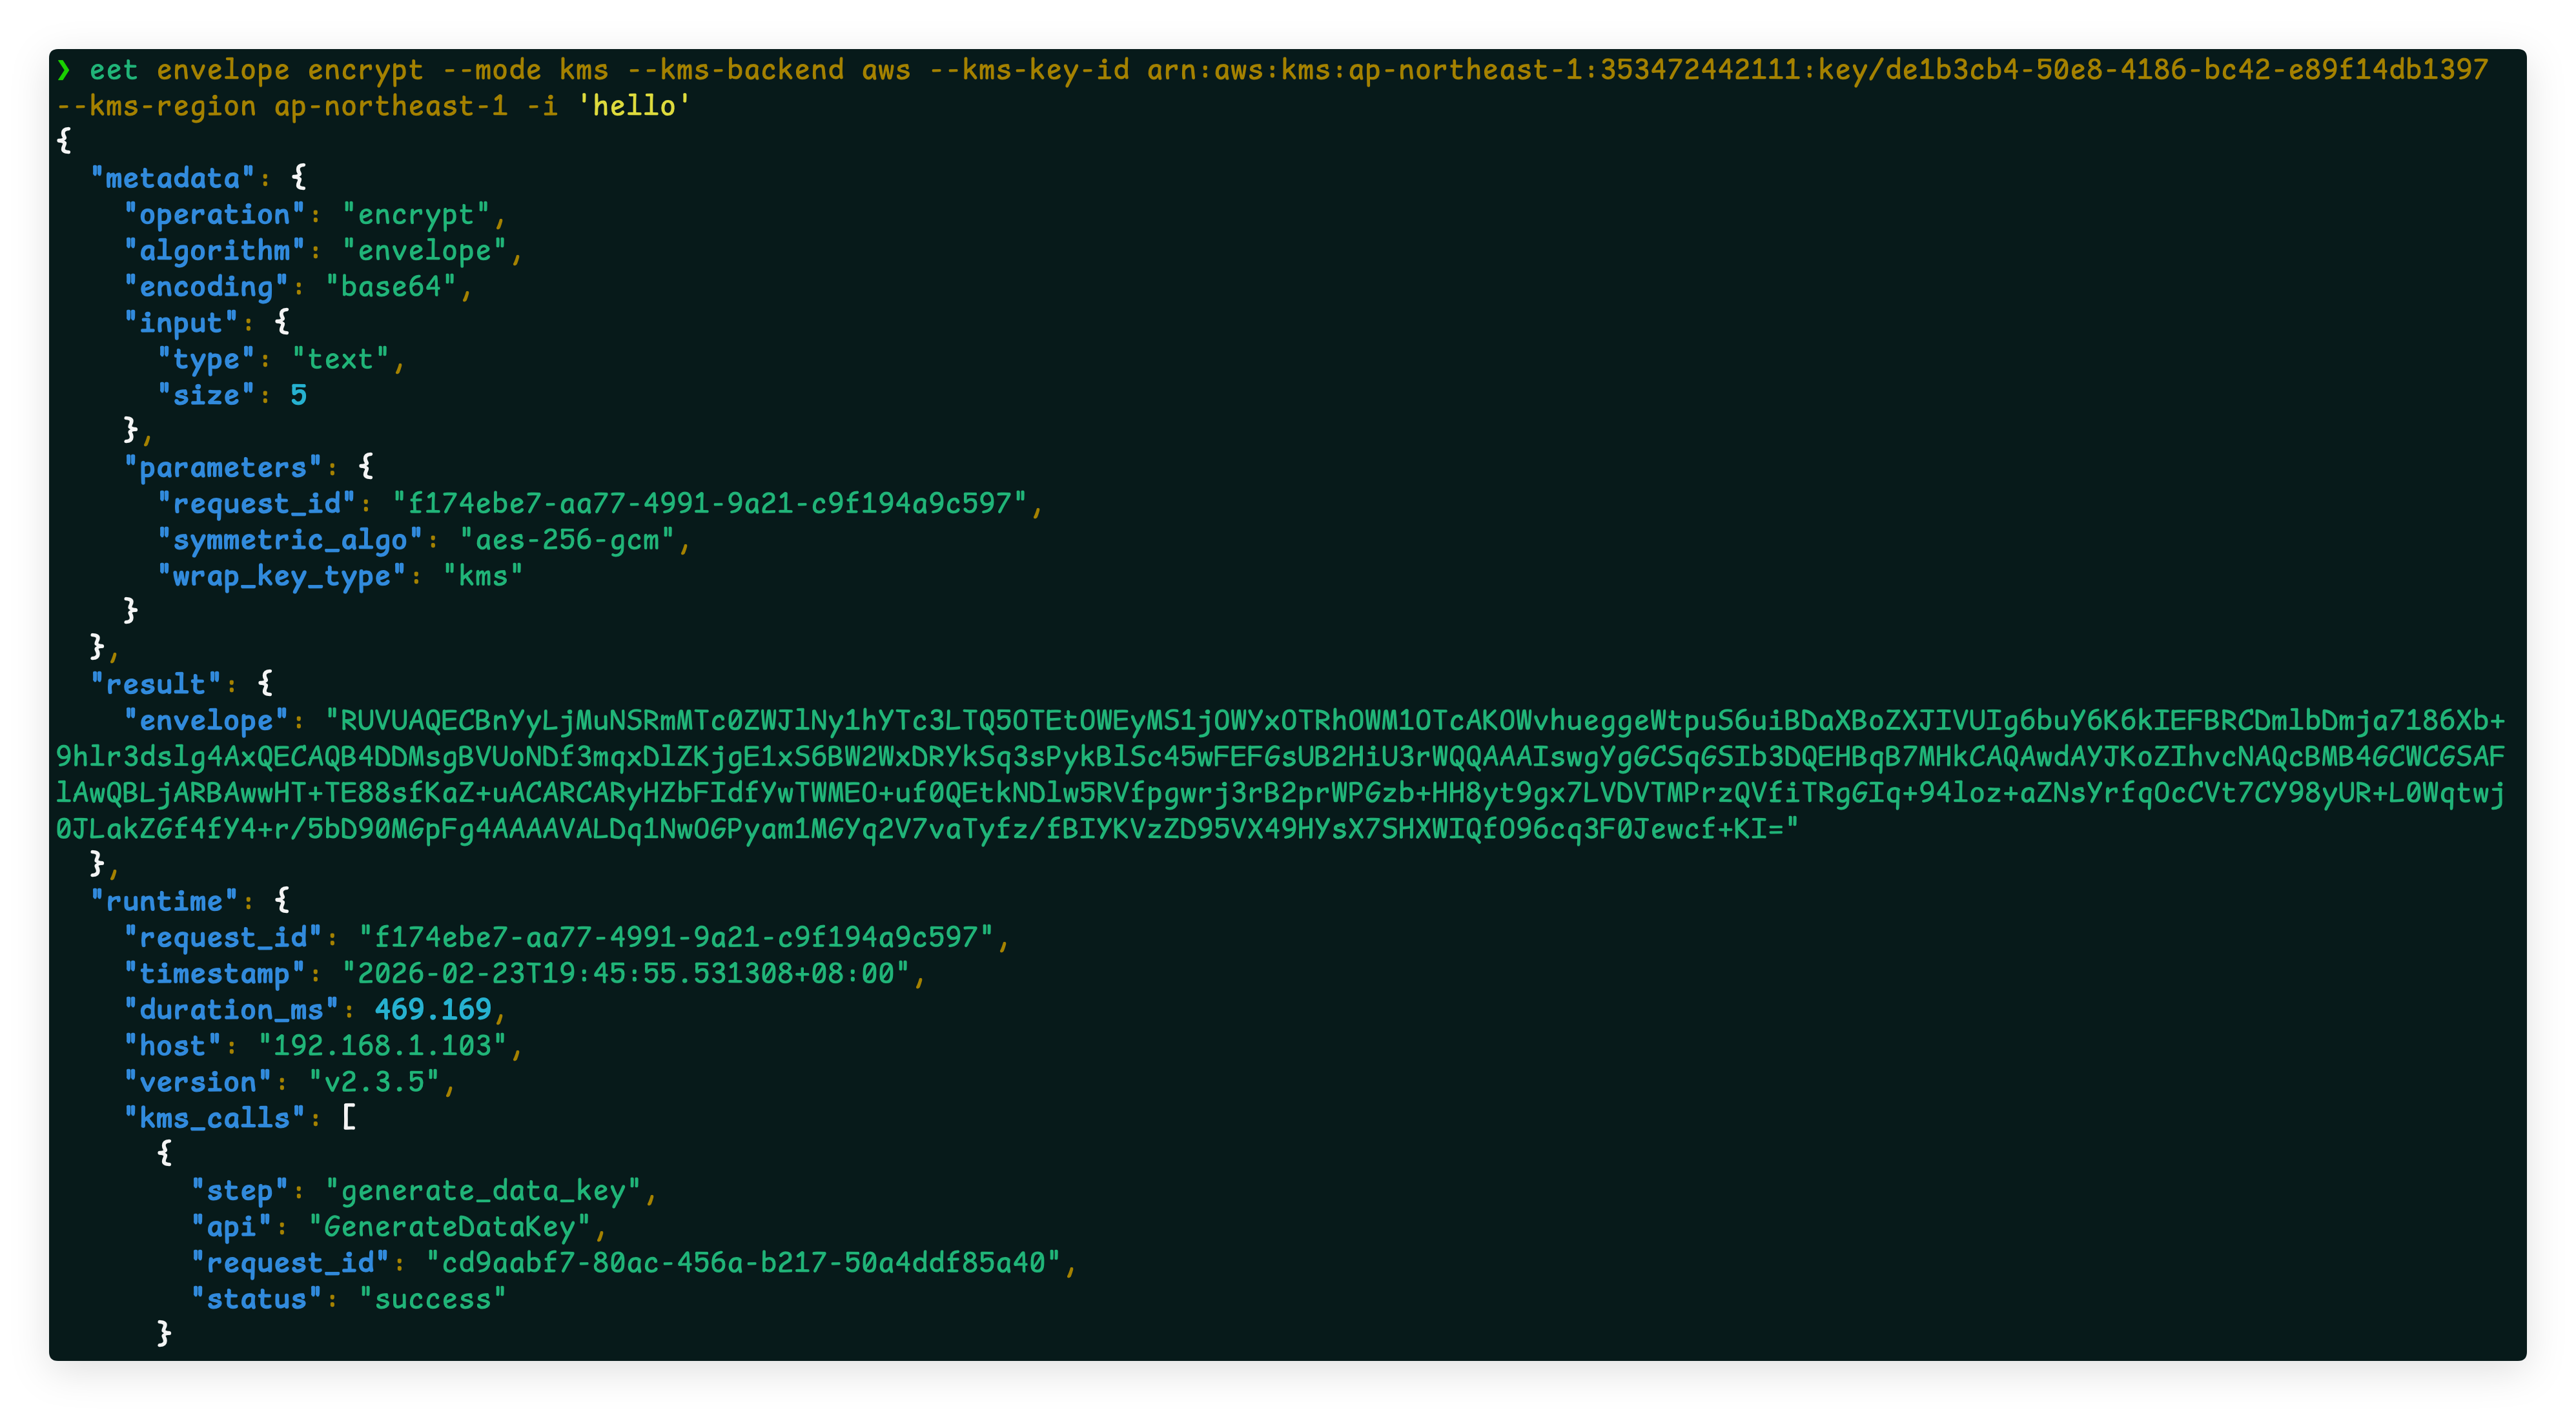Click the "envelope" key under result
Image resolution: width=2576 pixels, height=1410 pixels.
[206, 720]
